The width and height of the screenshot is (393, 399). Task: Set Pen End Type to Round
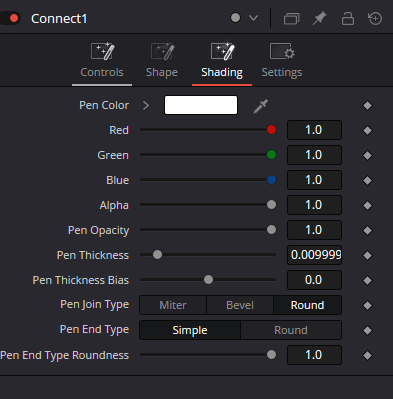coord(291,330)
